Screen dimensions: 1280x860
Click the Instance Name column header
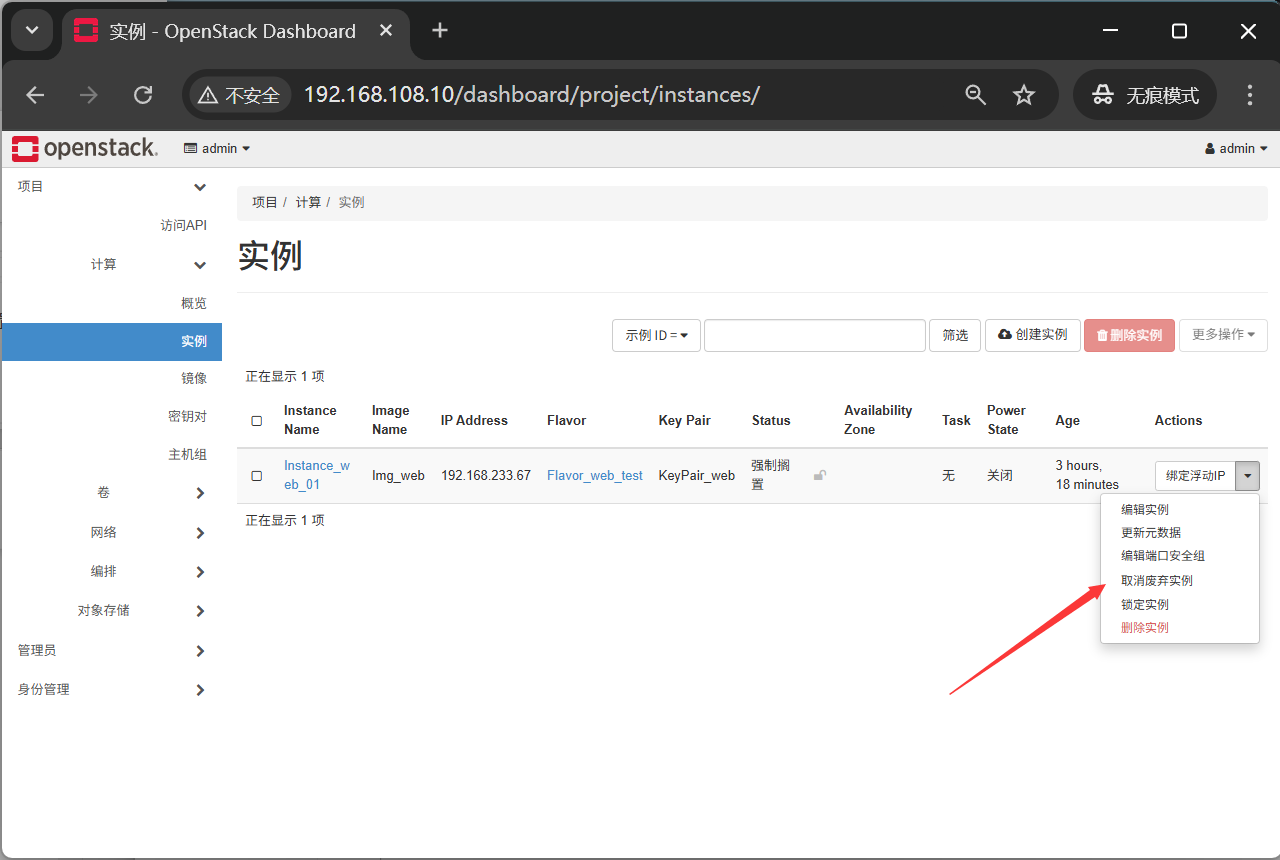tap(310, 420)
